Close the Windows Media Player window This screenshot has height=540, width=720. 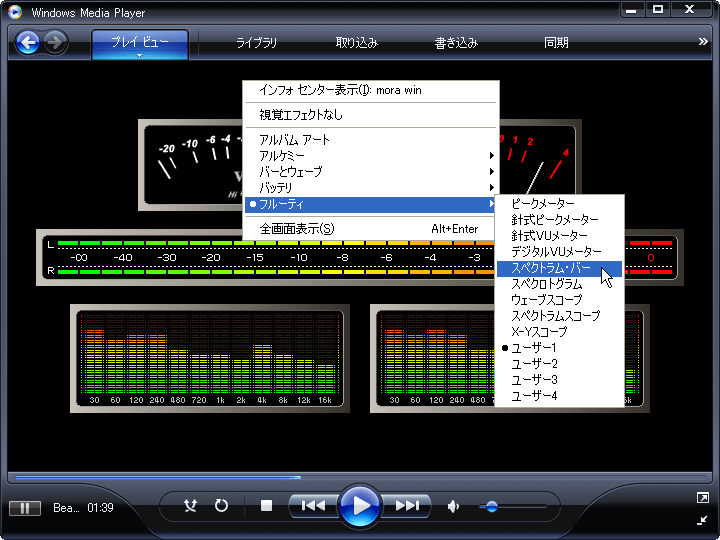690,10
